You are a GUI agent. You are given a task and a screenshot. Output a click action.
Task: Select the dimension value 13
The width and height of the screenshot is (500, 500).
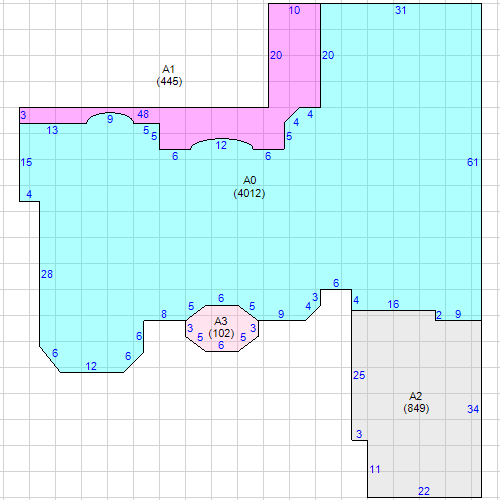pos(52,130)
